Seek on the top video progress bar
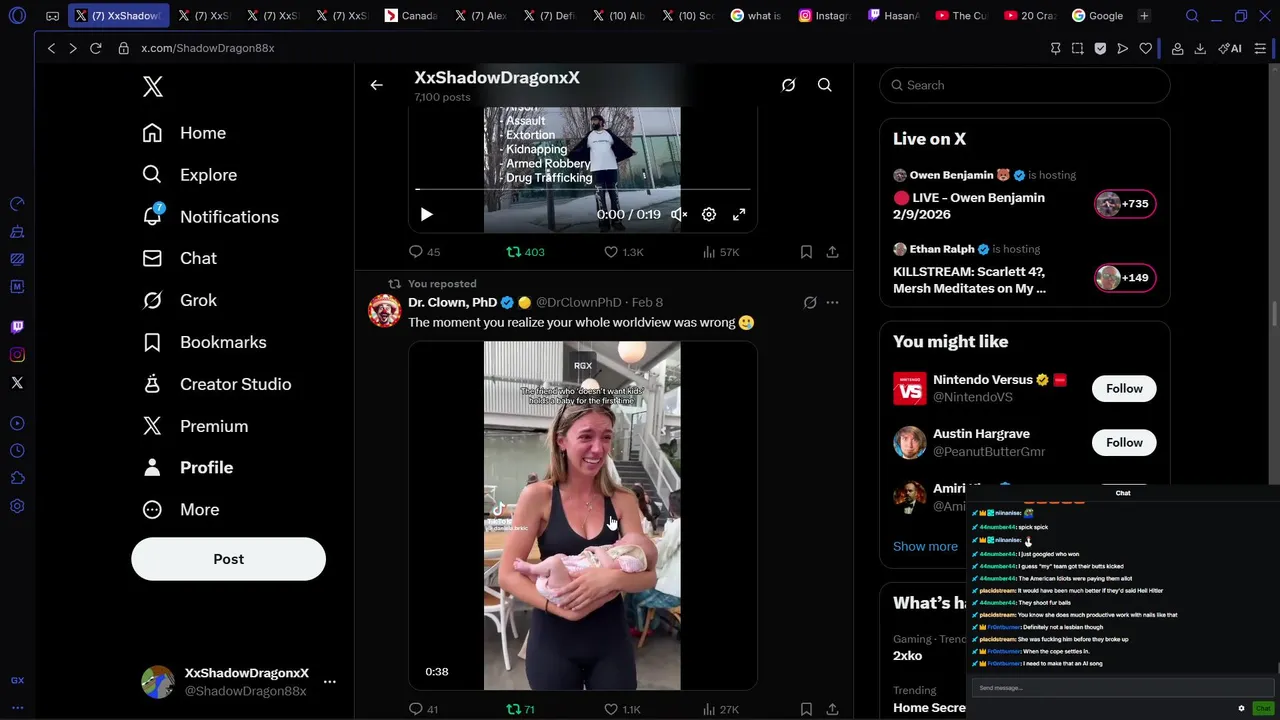Viewport: 1280px width, 720px height. click(582, 189)
